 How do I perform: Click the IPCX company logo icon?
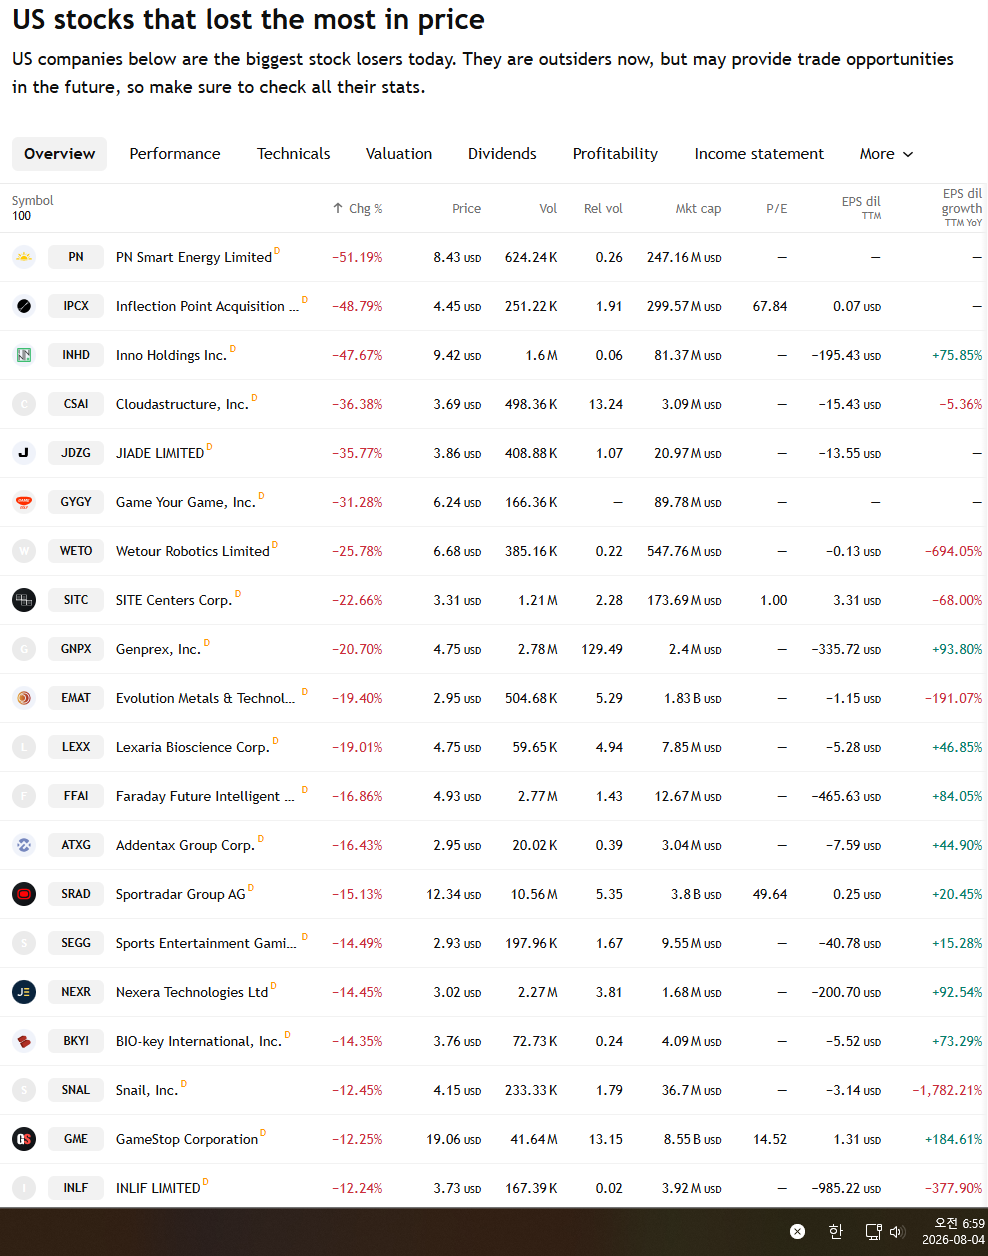pyautogui.click(x=24, y=306)
